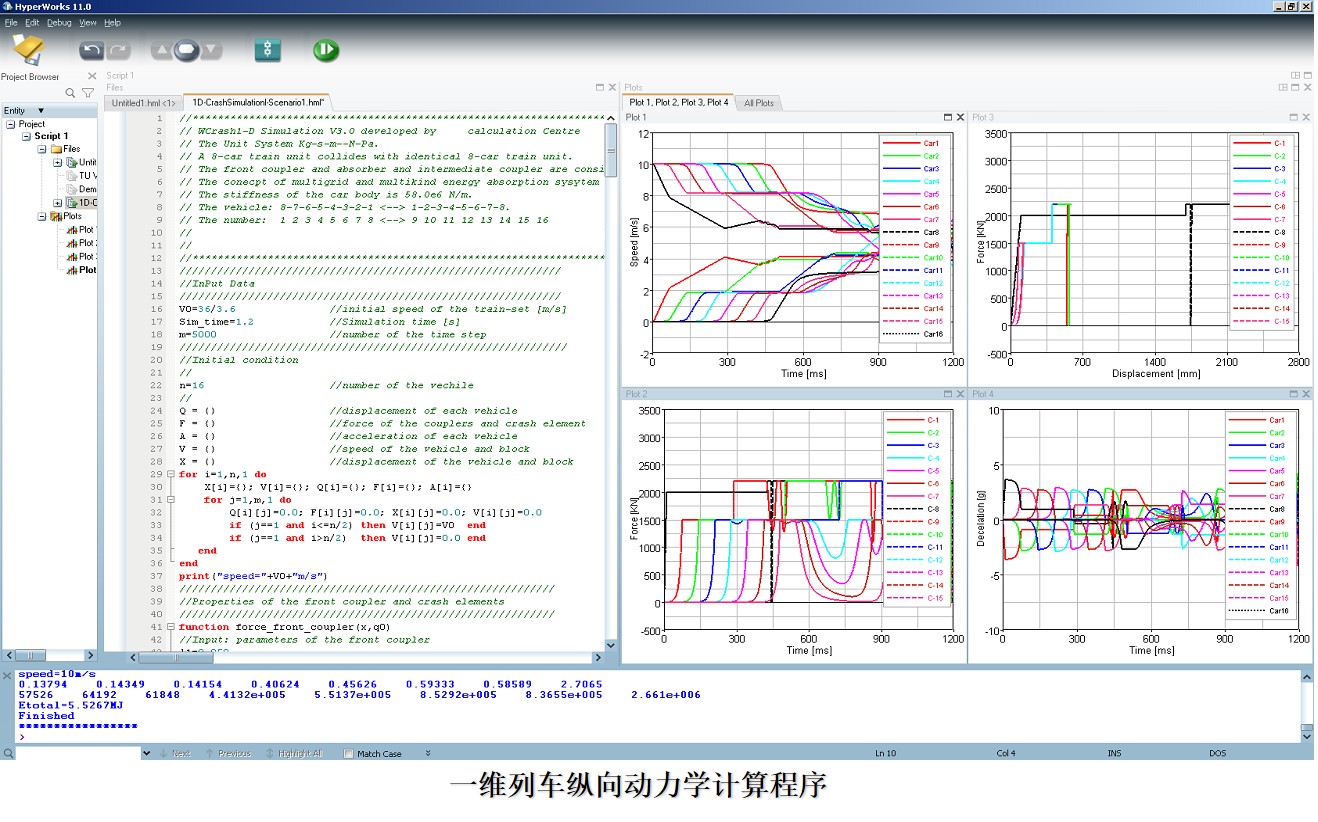Switch to 1D-CrashSimulationI-Scenario1.hml tab
The width and height of the screenshot is (1318, 822).
coord(258,103)
